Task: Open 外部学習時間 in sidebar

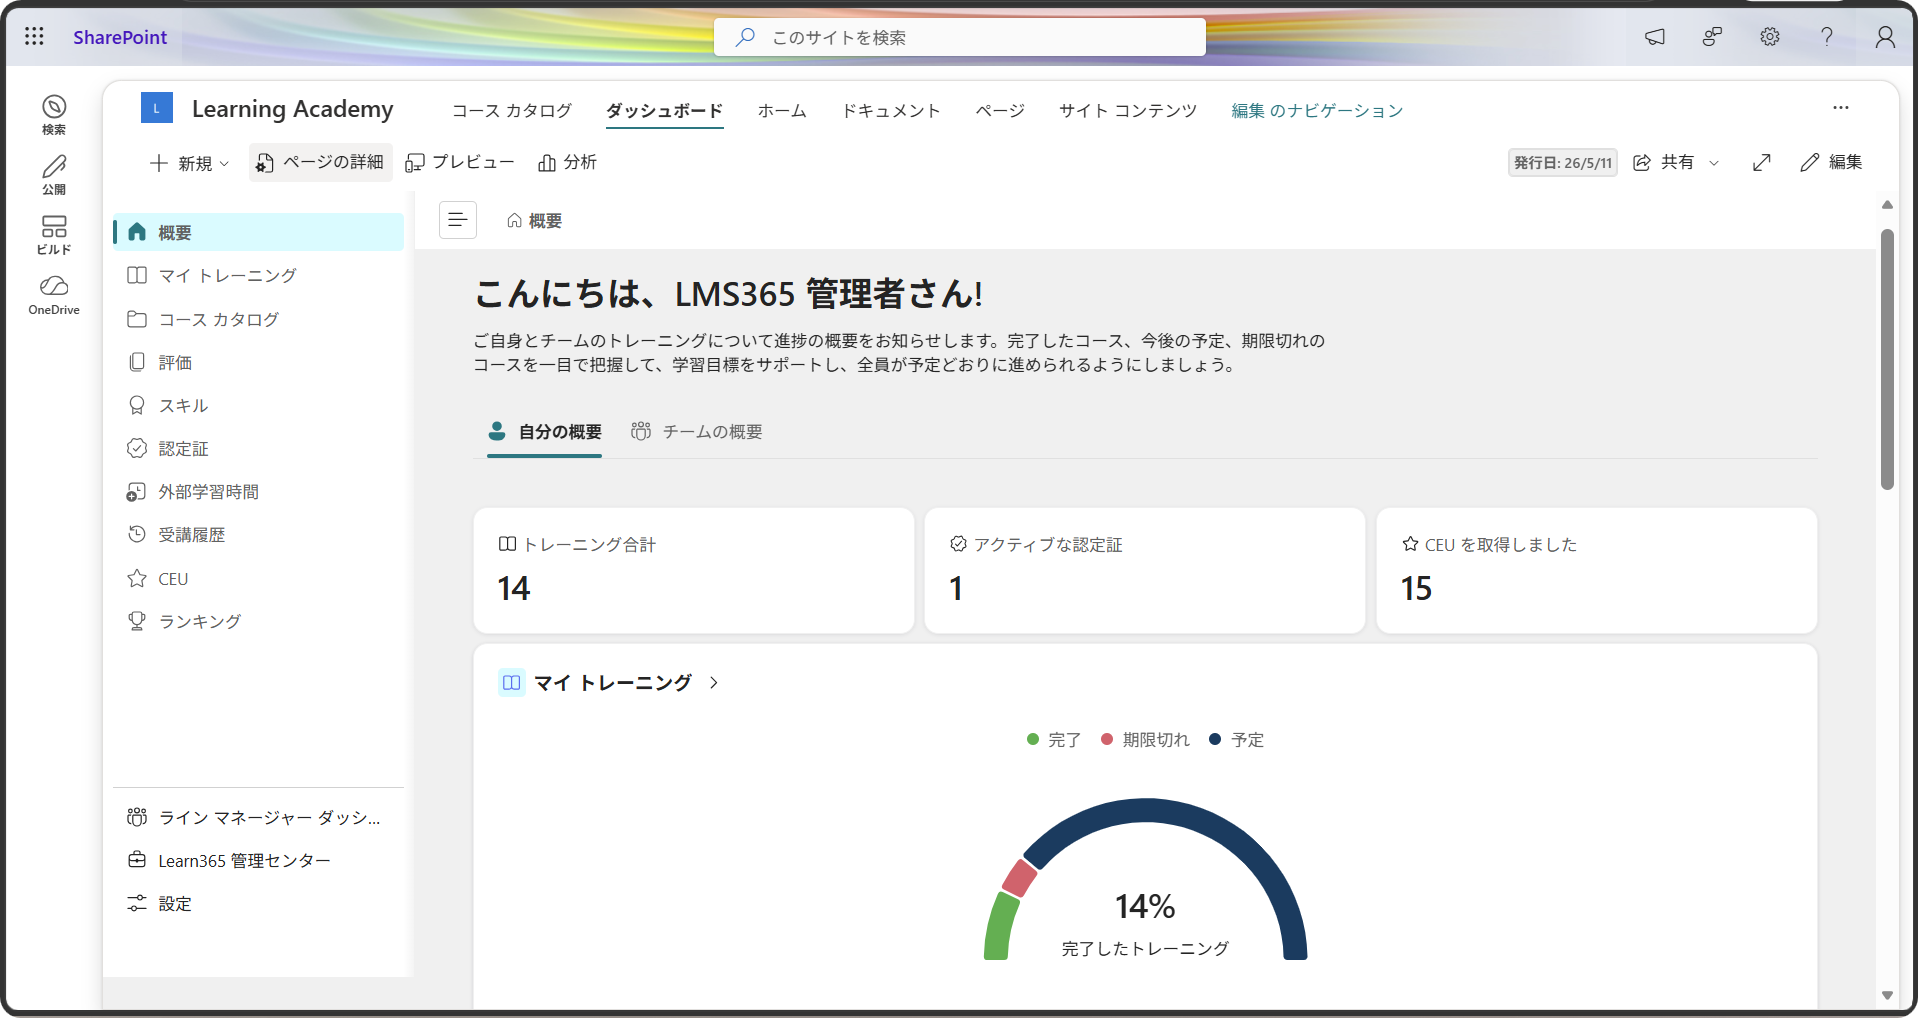Action: 259,492
